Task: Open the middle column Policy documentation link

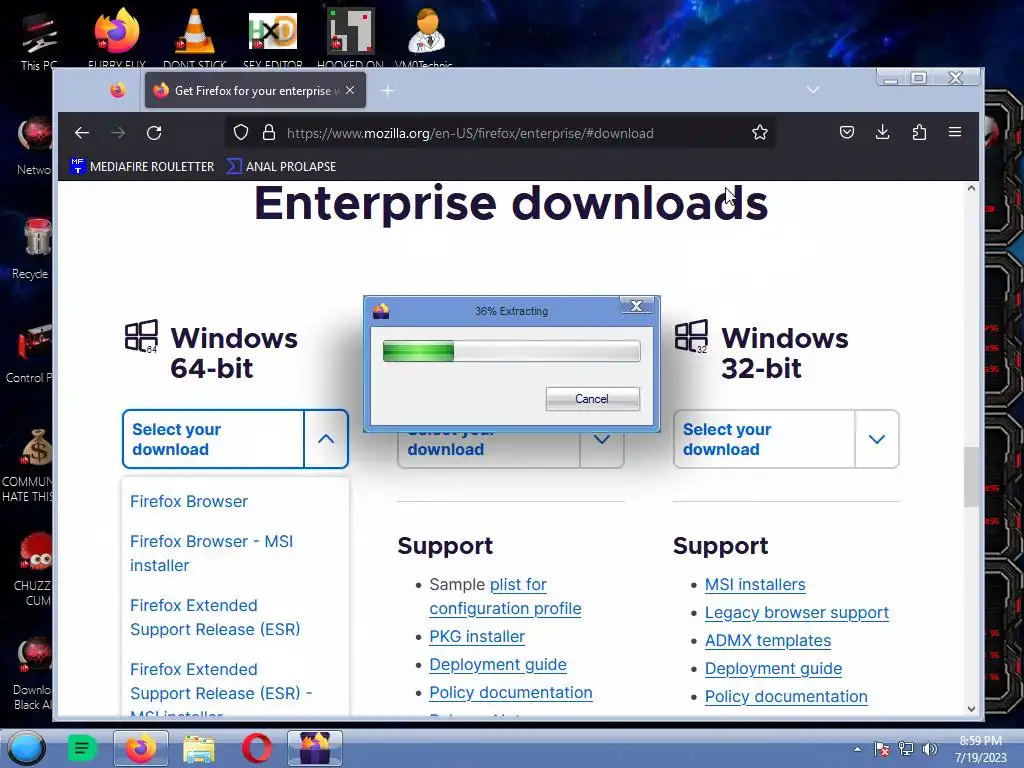Action: point(511,692)
